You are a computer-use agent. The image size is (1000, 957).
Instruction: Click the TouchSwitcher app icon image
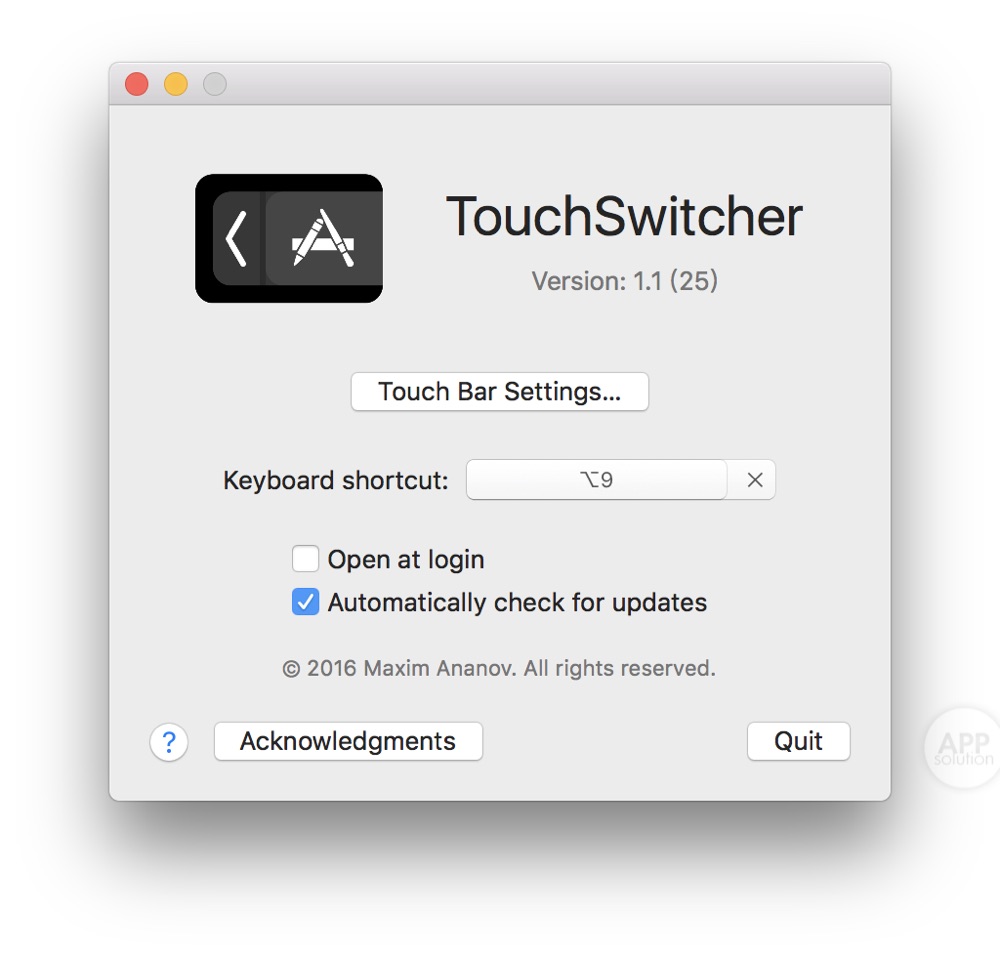point(289,238)
